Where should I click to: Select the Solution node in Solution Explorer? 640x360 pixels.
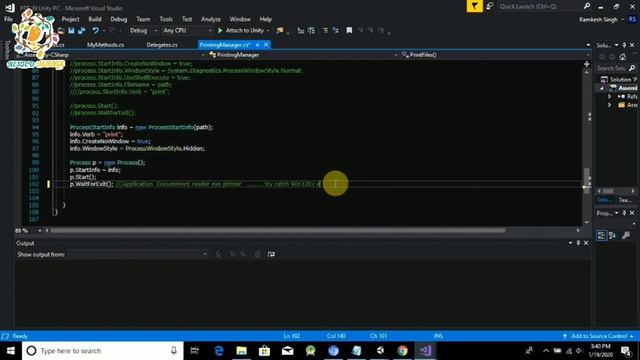620,79
